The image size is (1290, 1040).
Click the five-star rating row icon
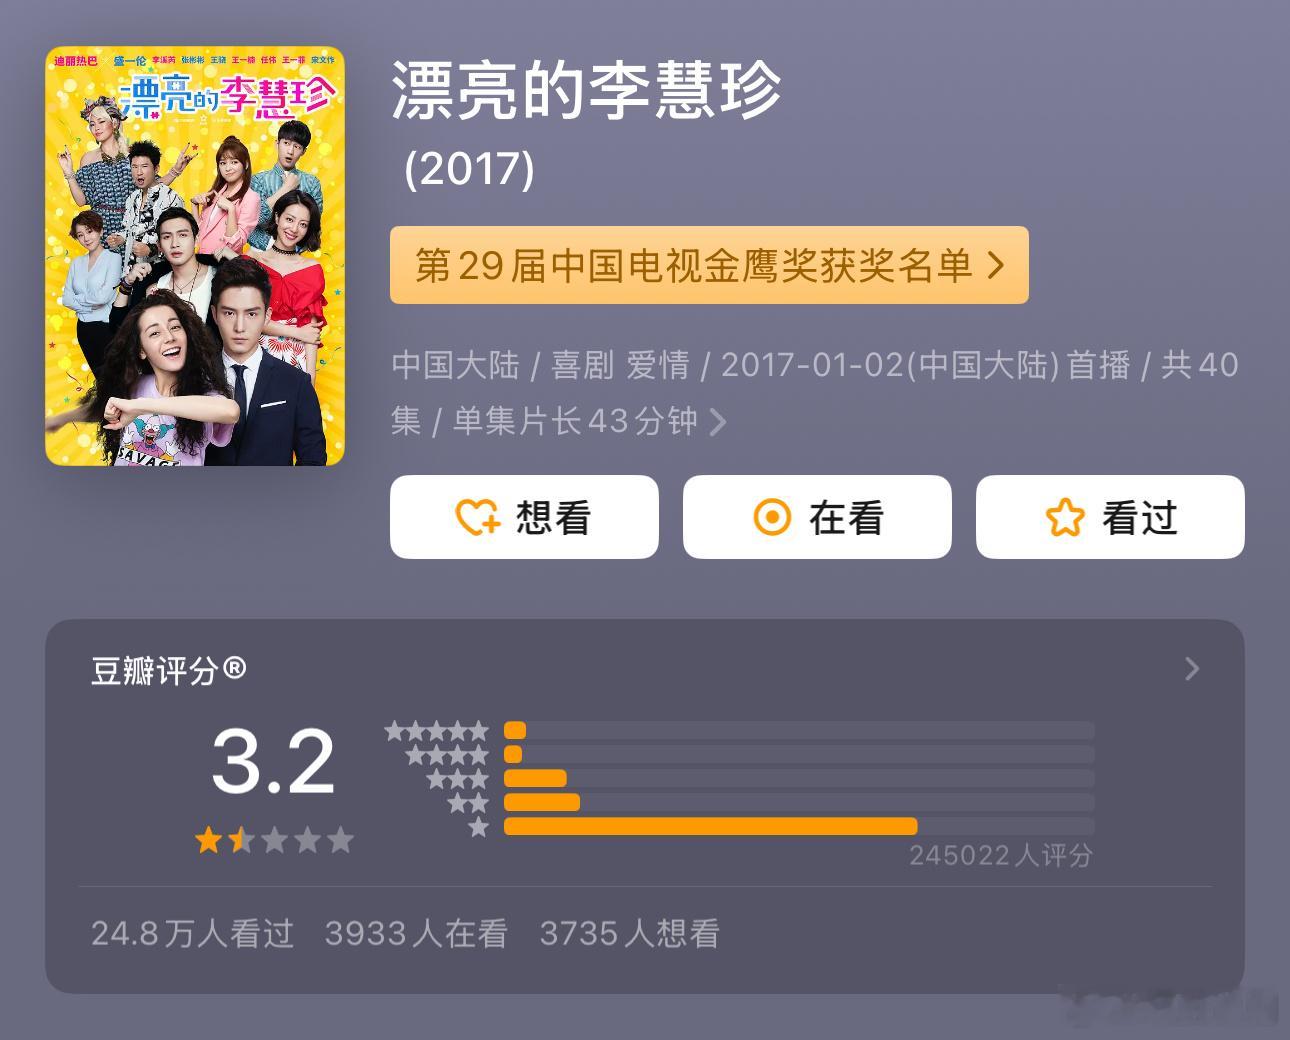(437, 731)
